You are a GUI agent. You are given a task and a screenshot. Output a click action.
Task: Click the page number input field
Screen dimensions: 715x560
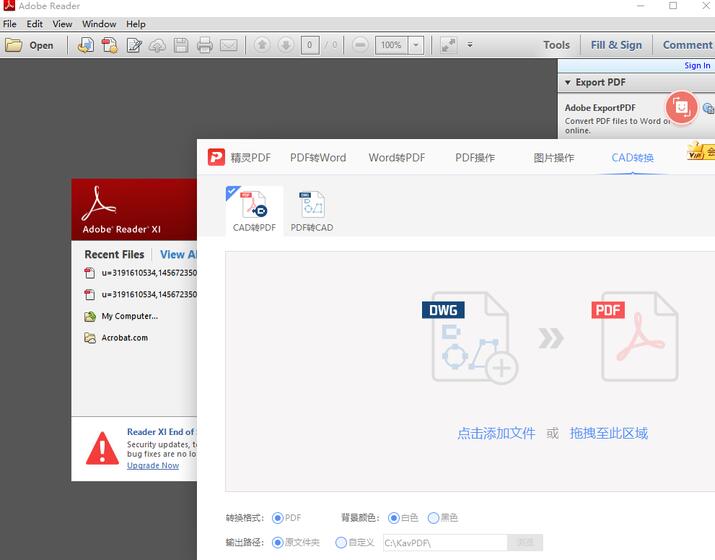310,45
